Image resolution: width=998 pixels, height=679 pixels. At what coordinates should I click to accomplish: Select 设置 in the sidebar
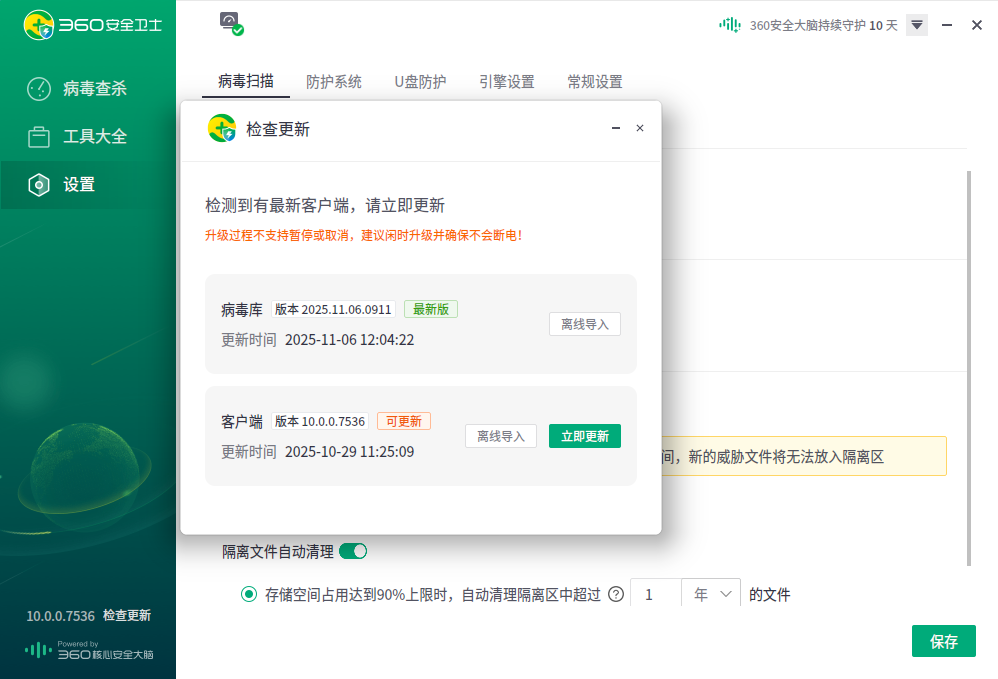(88, 185)
